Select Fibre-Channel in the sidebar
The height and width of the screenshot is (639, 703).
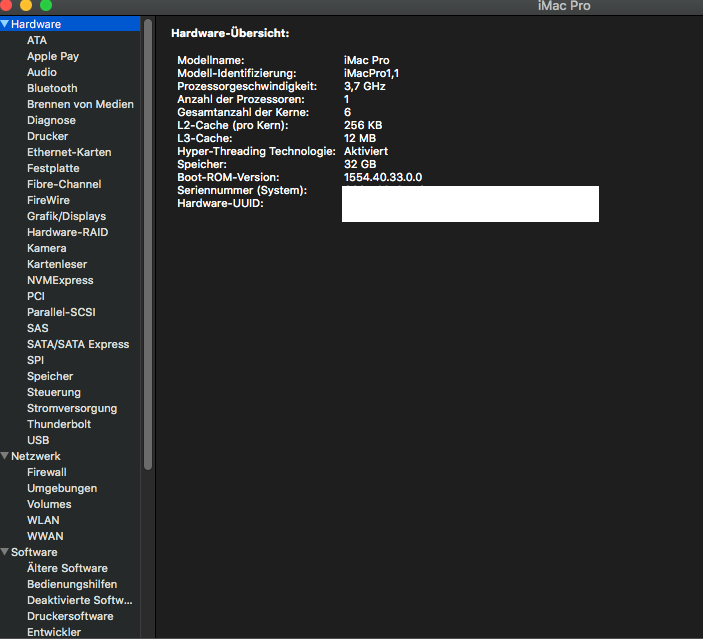(x=64, y=184)
